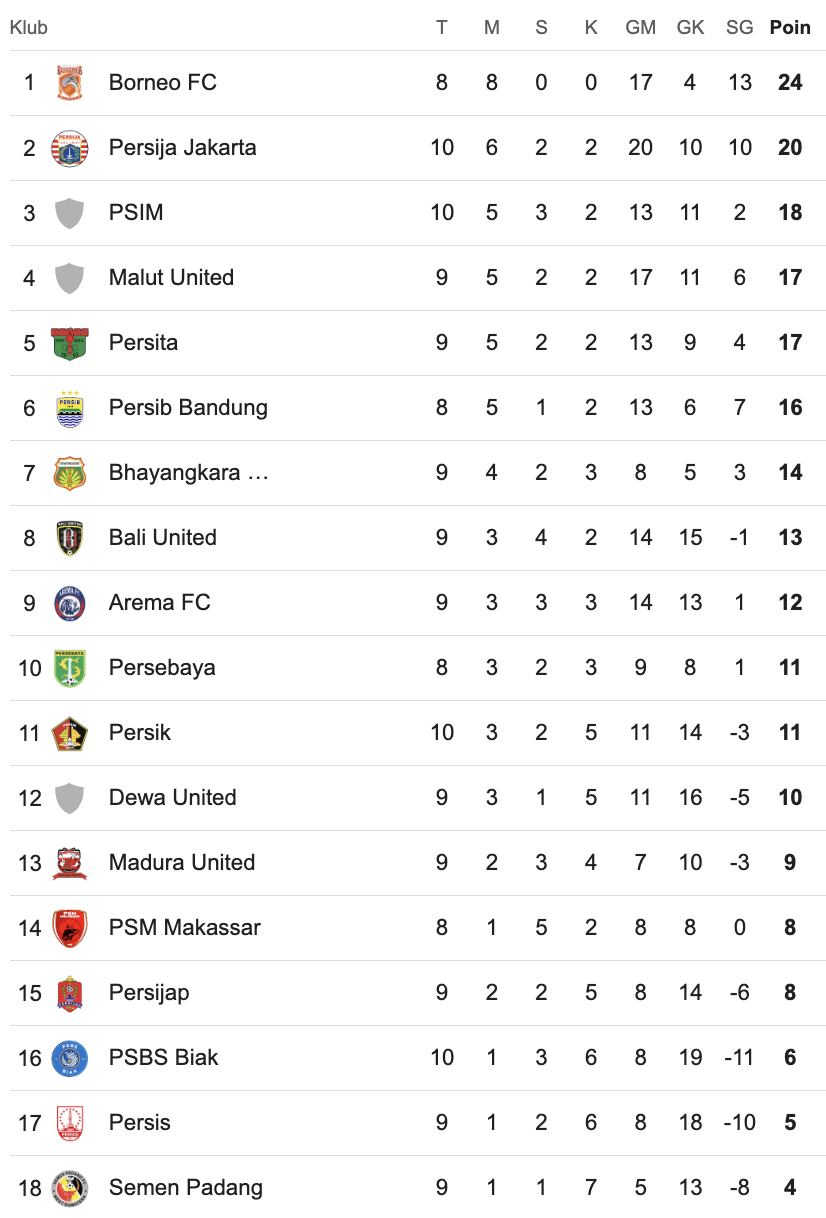Click the Arema FC crest
826x1218 pixels.
point(69,603)
